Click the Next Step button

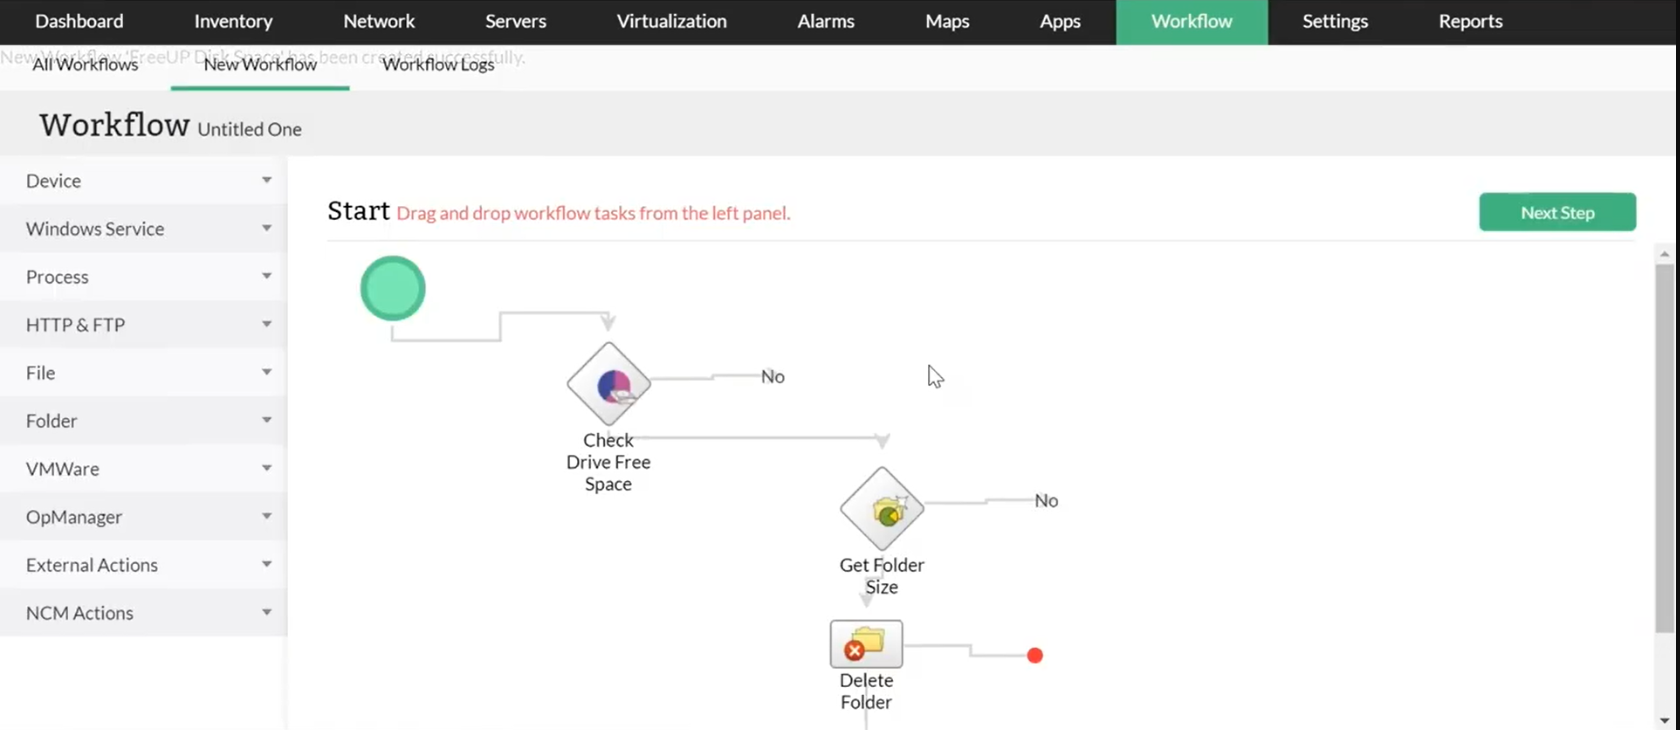coord(1557,212)
